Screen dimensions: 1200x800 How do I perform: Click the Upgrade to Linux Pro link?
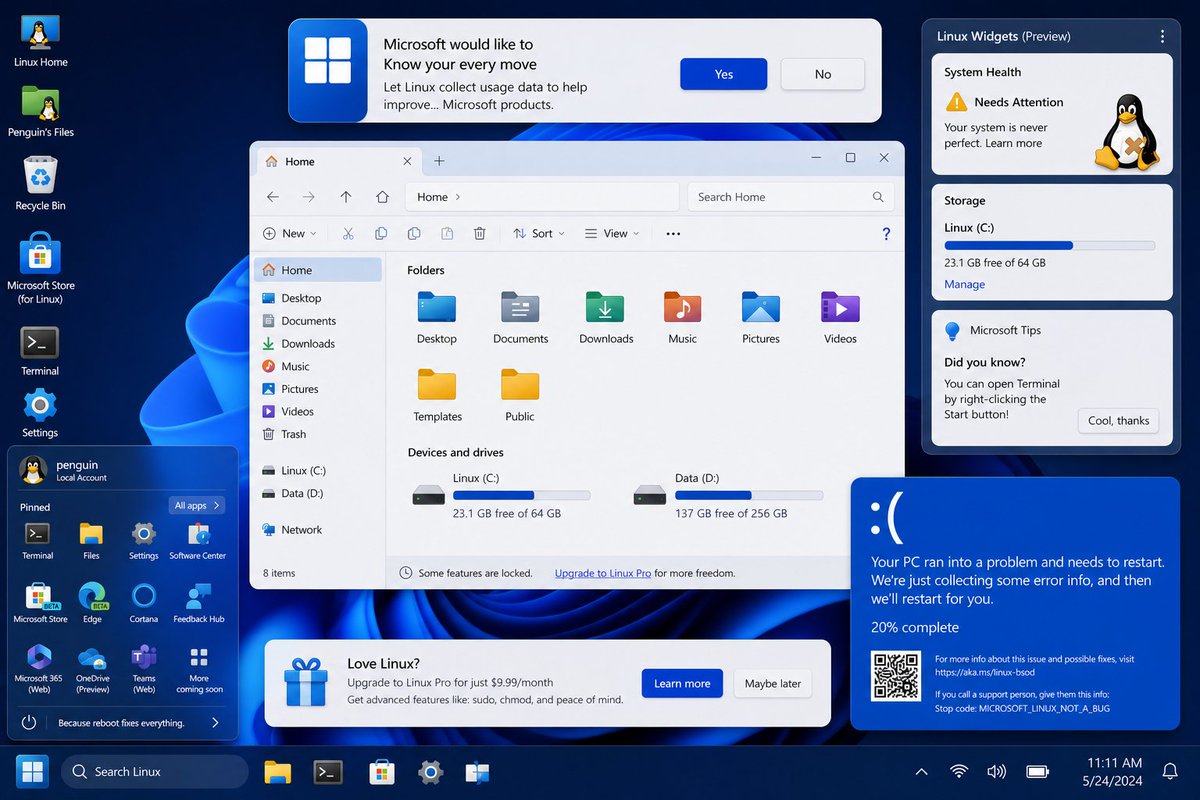[x=603, y=573]
